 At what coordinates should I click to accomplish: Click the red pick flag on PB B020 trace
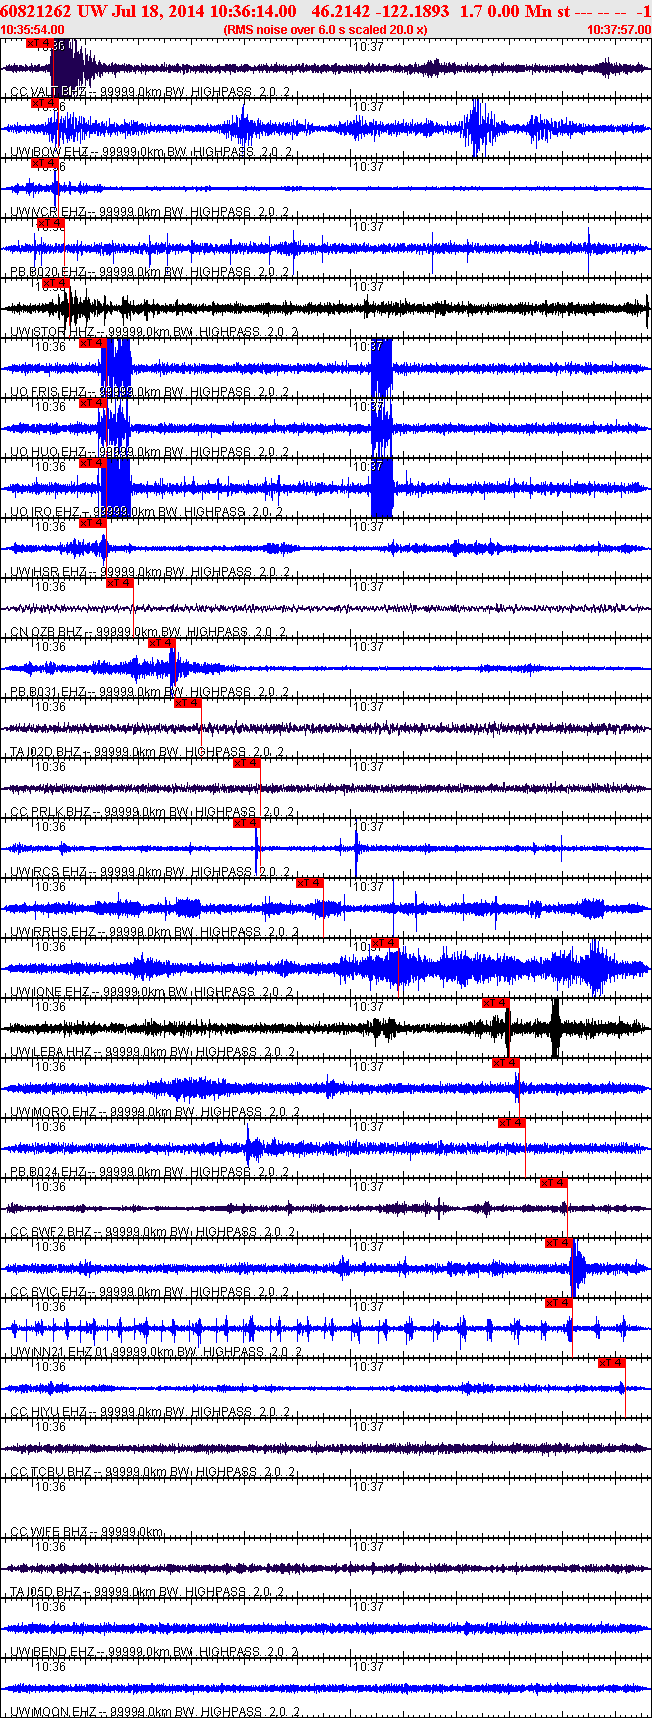pos(51,223)
